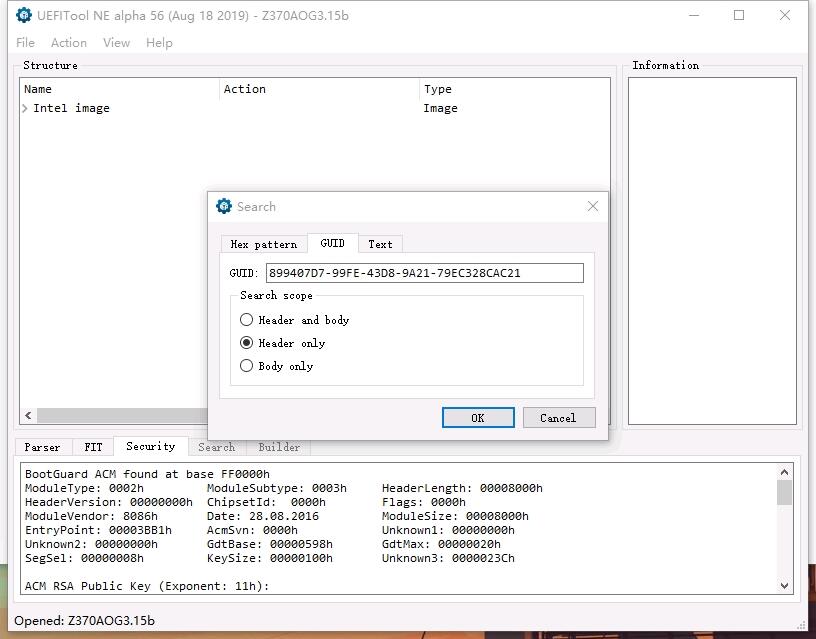Click the security log scroll-down arrow
Image resolution: width=816 pixels, height=639 pixels.
pos(784,585)
